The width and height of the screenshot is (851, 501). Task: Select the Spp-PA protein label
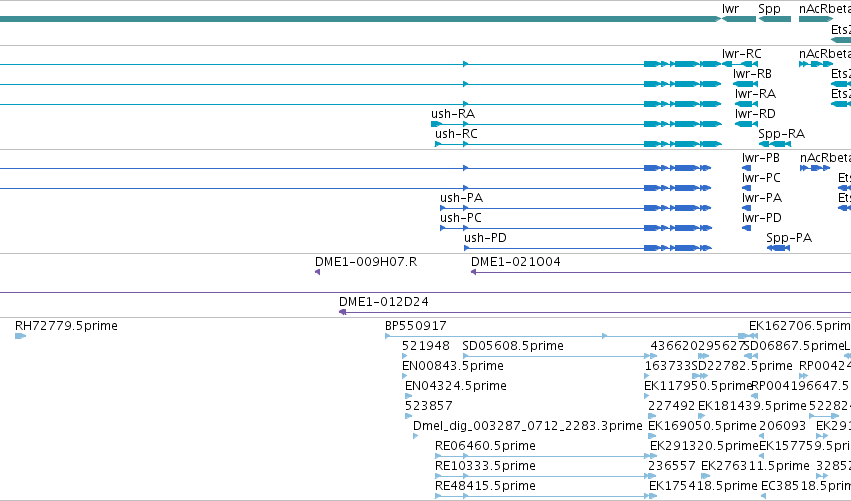pyautogui.click(x=789, y=238)
